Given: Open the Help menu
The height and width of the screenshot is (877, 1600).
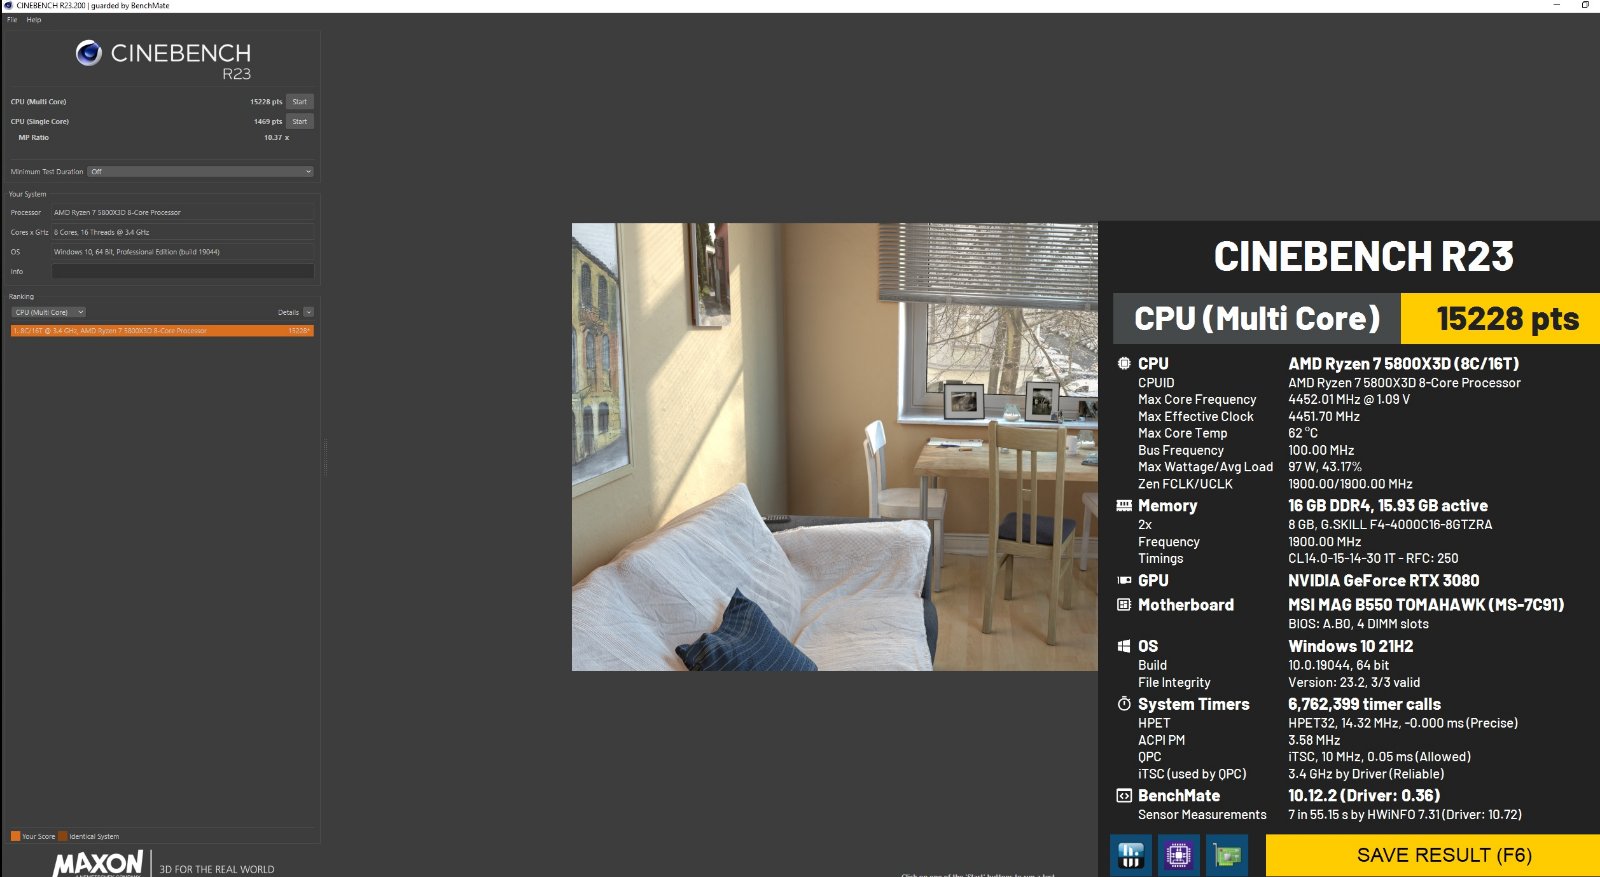Looking at the screenshot, I should pos(34,19).
